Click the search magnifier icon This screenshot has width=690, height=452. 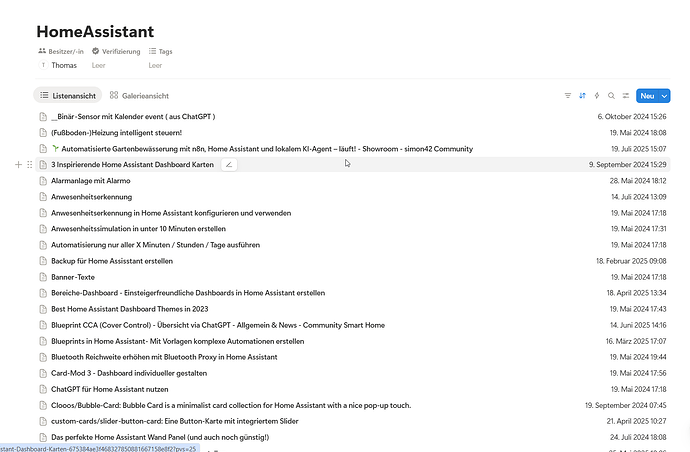tap(611, 96)
